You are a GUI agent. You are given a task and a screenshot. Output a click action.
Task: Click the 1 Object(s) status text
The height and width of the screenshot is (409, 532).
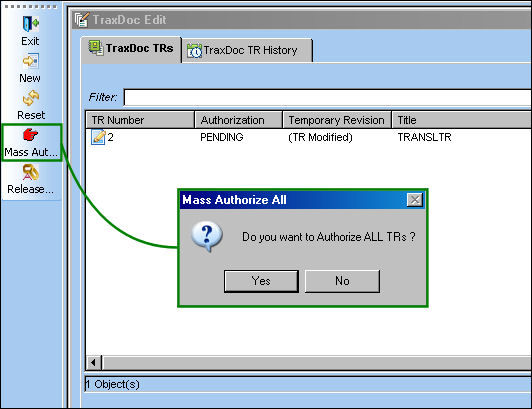tap(112, 384)
